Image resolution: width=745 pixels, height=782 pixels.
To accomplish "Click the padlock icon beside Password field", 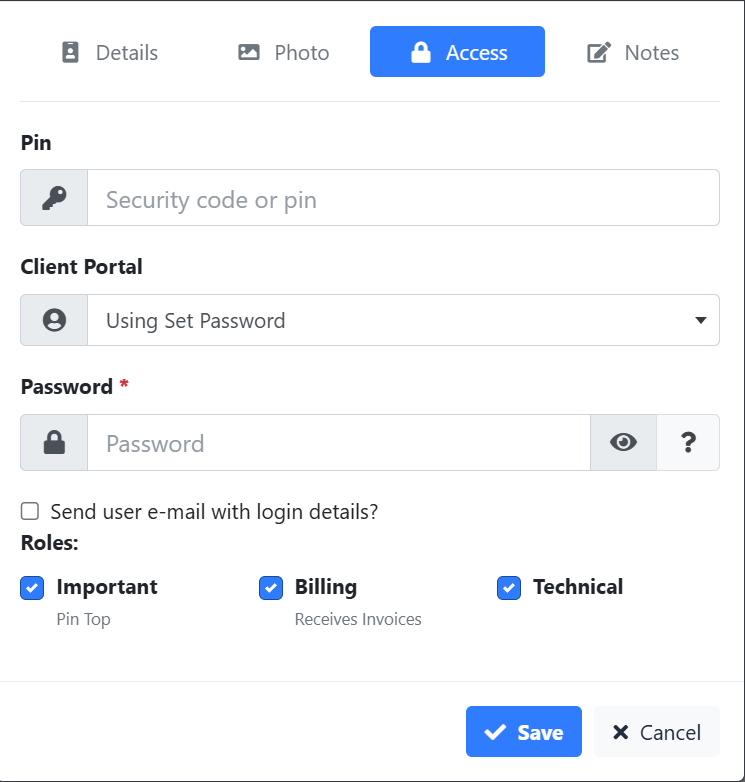I will click(x=54, y=443).
